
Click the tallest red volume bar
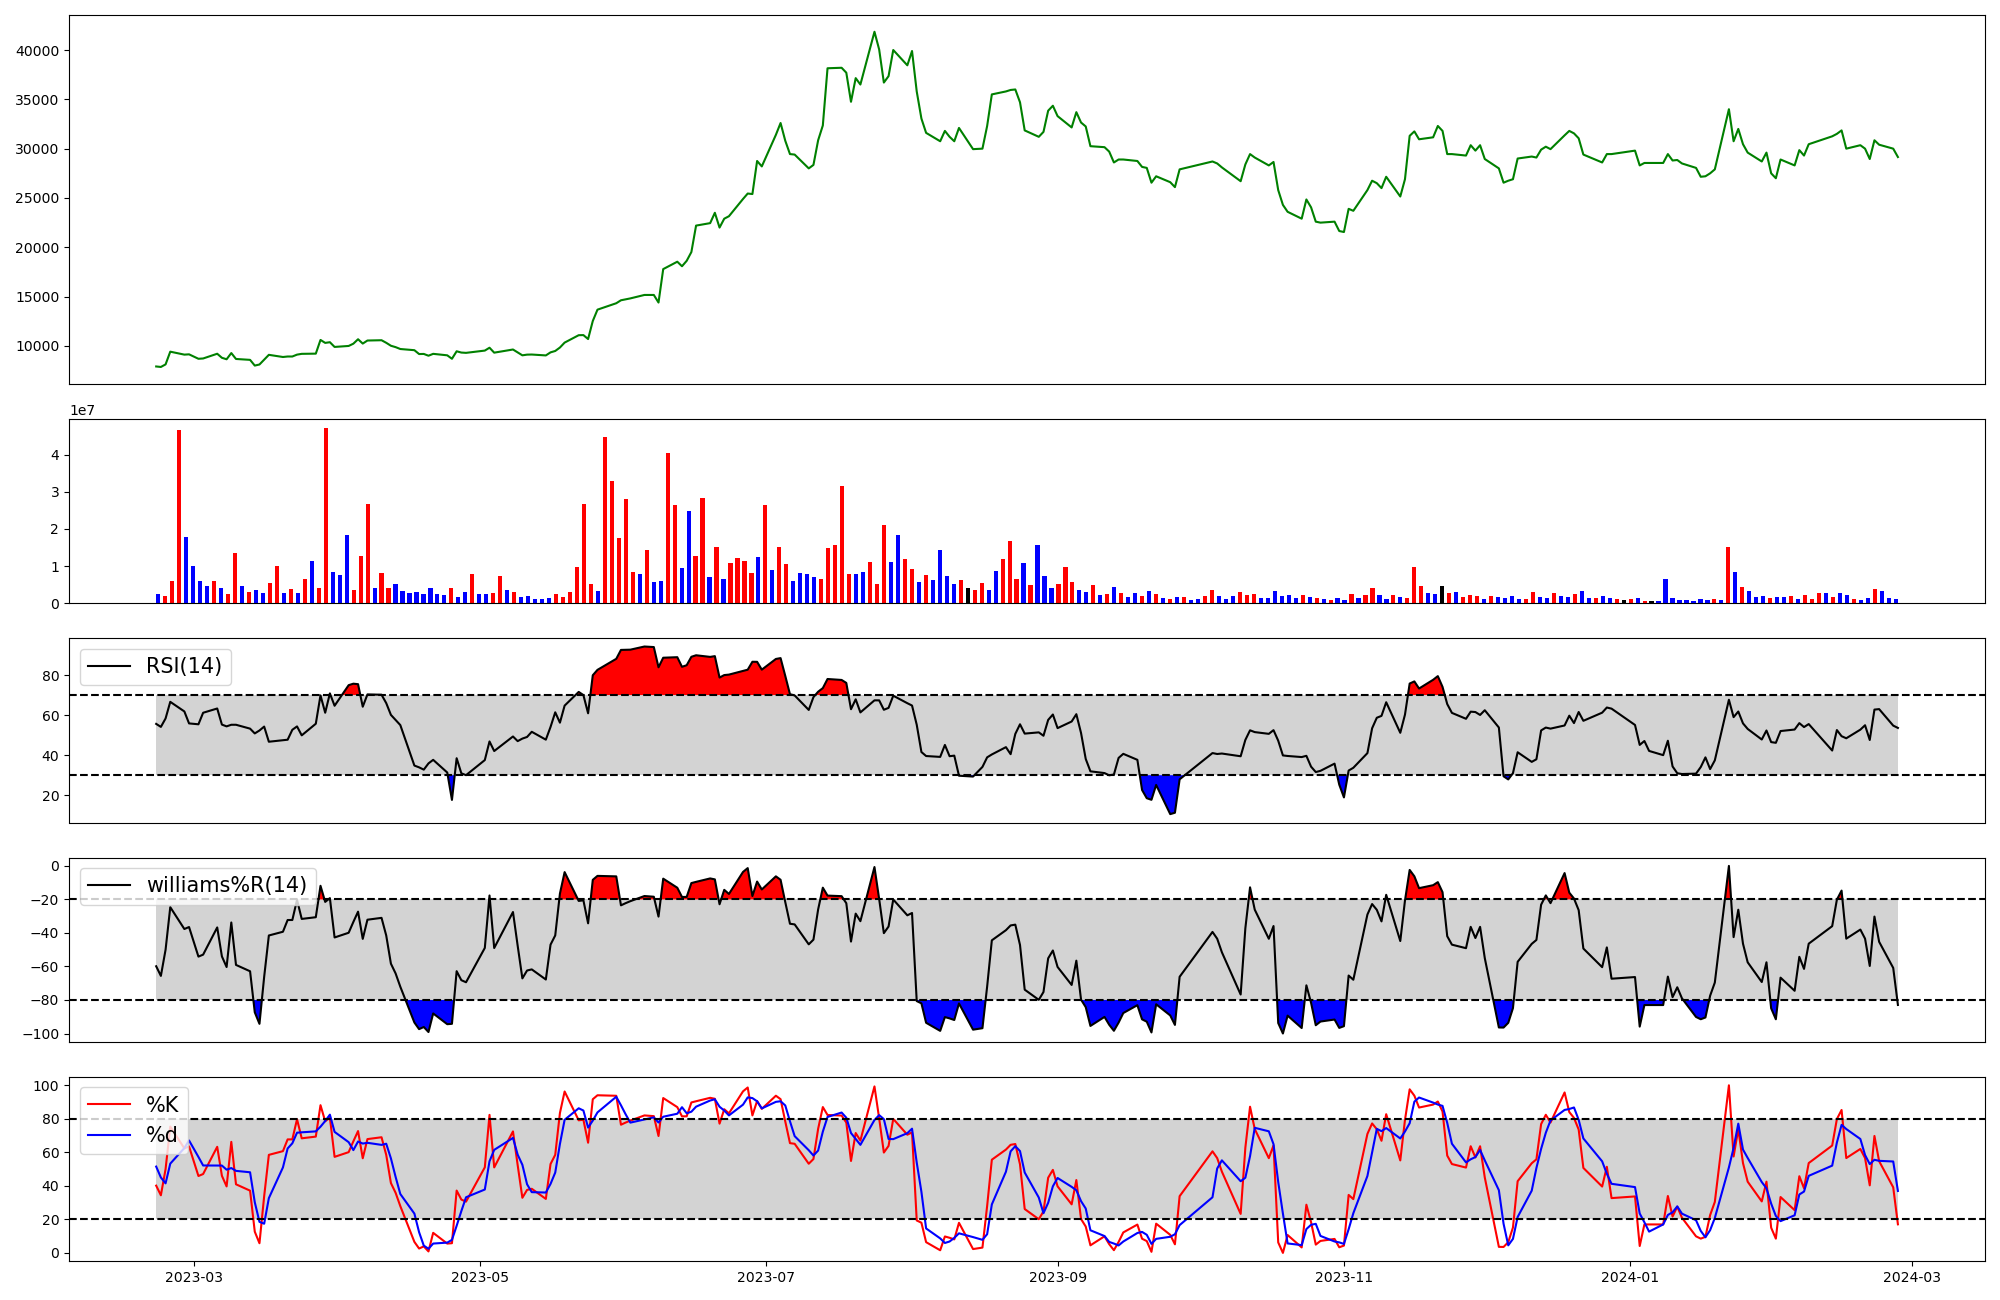pos(326,515)
